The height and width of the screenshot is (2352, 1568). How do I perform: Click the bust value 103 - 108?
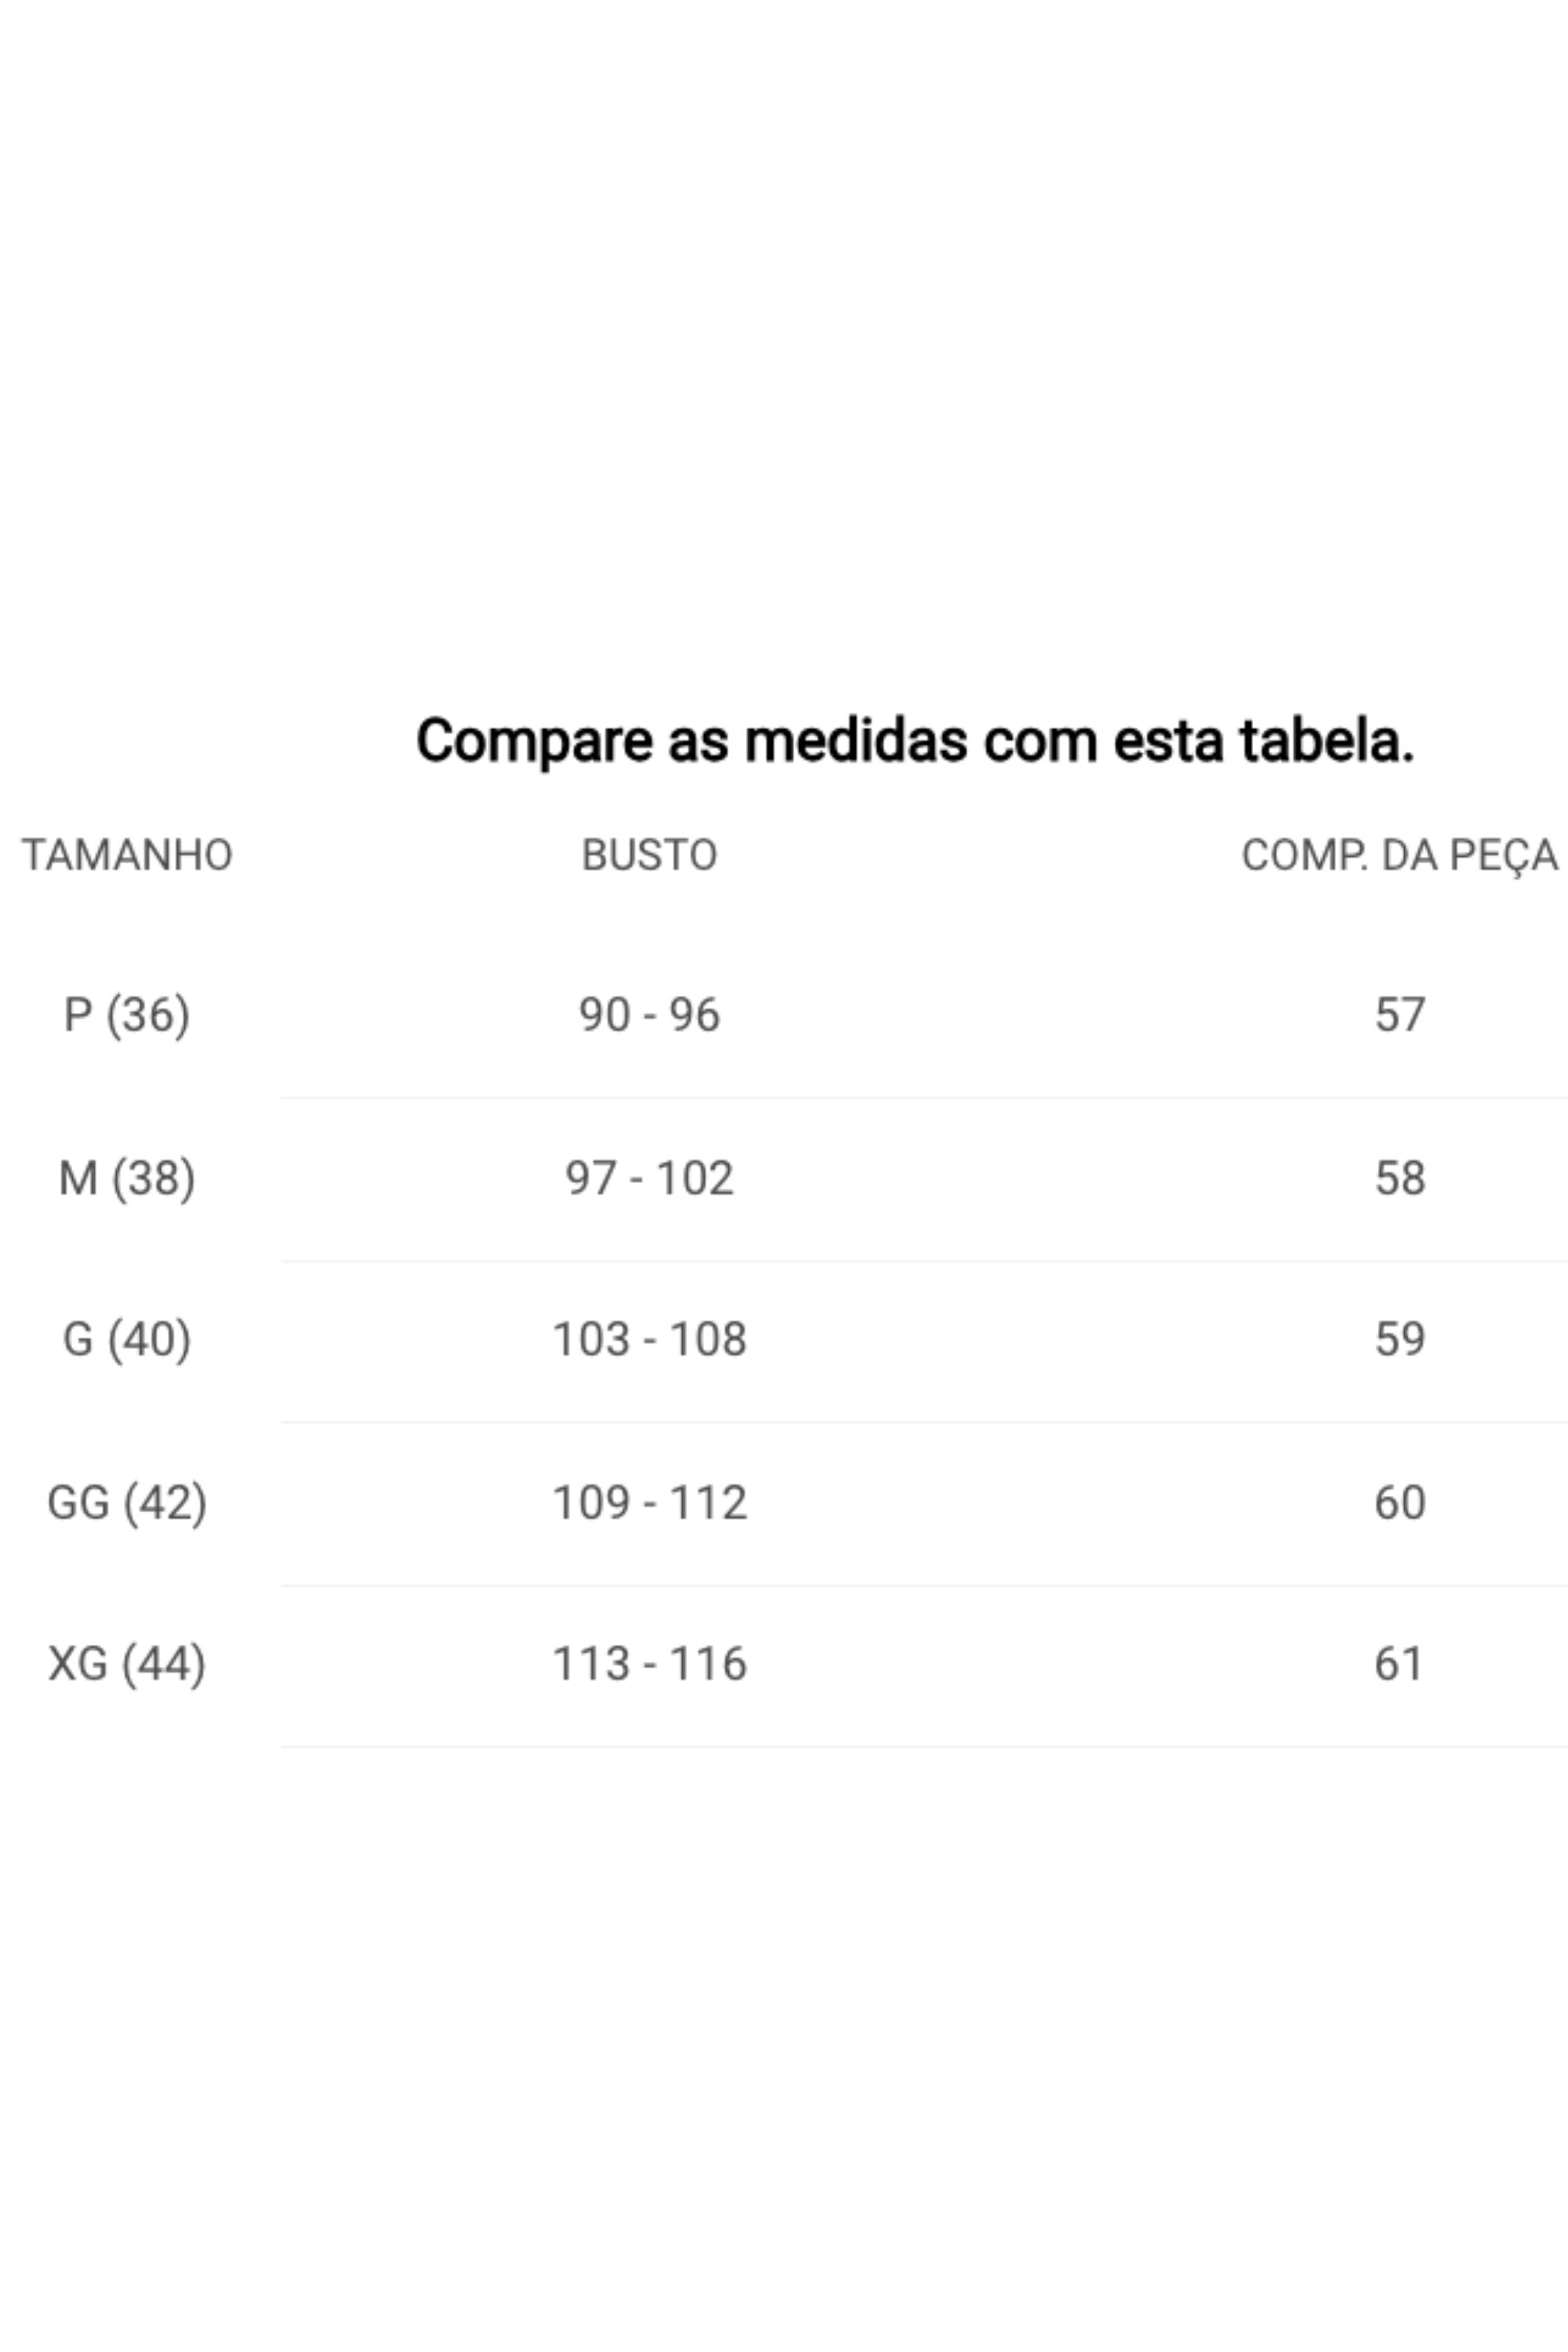649,1339
